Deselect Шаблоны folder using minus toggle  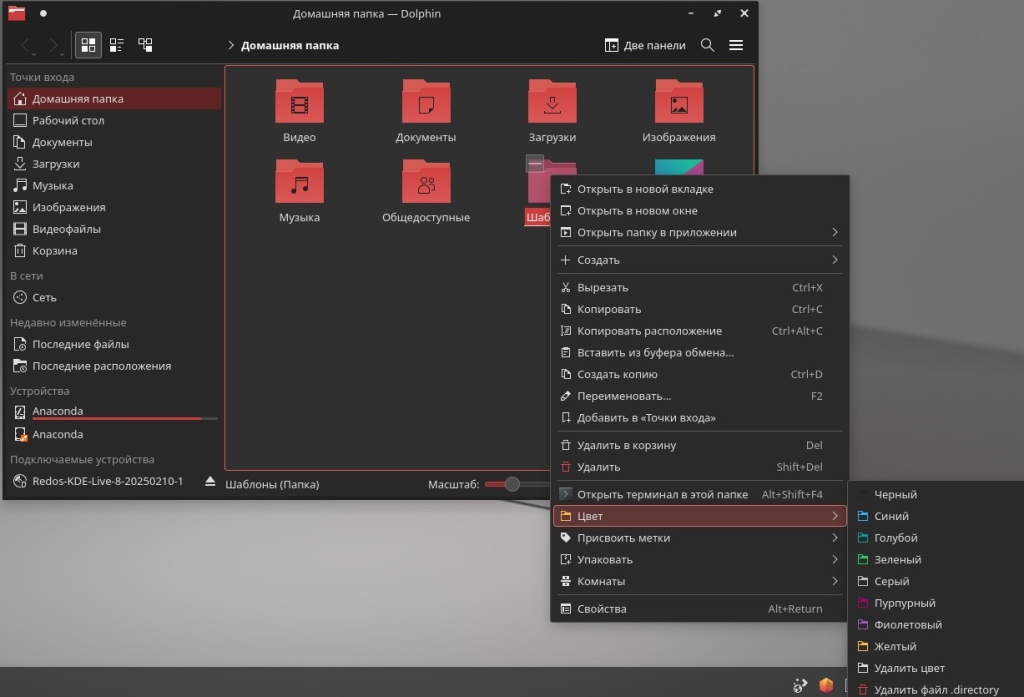pos(535,163)
